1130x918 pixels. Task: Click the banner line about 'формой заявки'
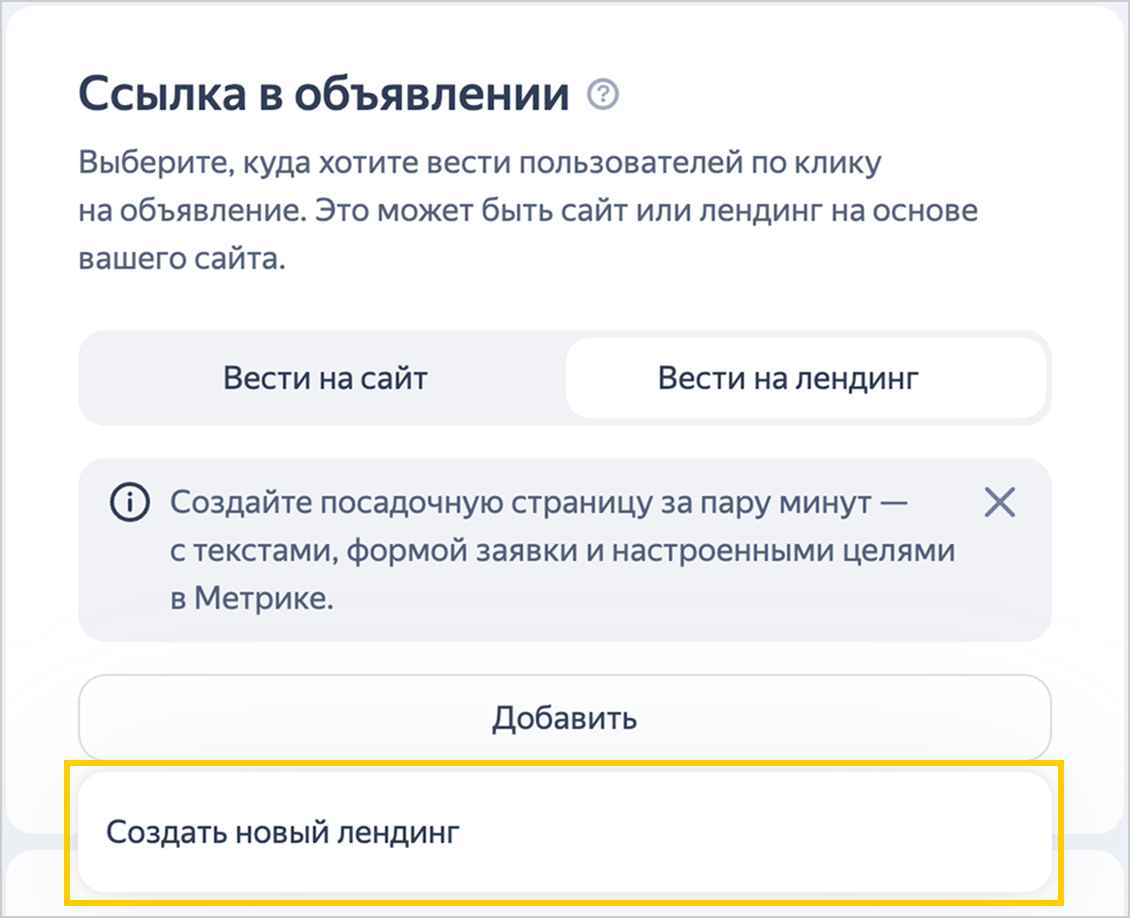tap(562, 551)
